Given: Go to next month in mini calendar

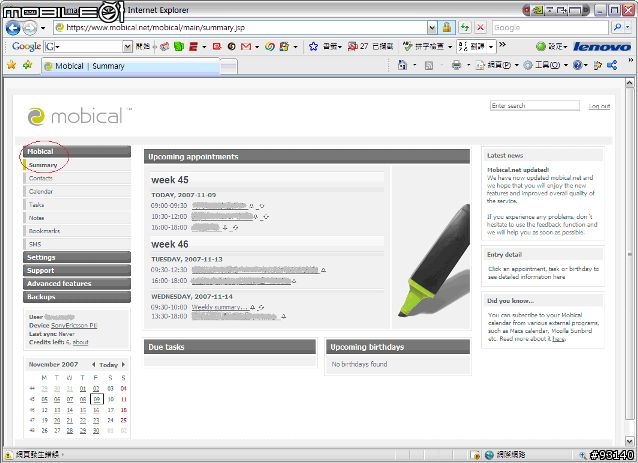Looking at the screenshot, I should point(123,365).
